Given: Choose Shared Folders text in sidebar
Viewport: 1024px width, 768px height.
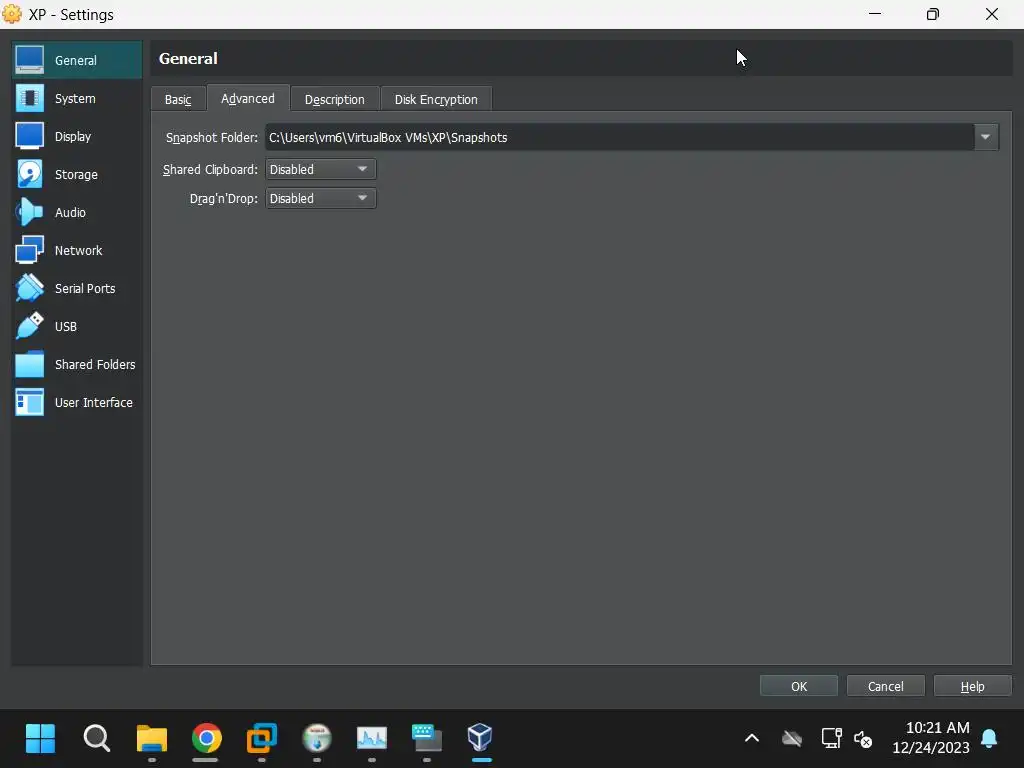Looking at the screenshot, I should point(95,364).
